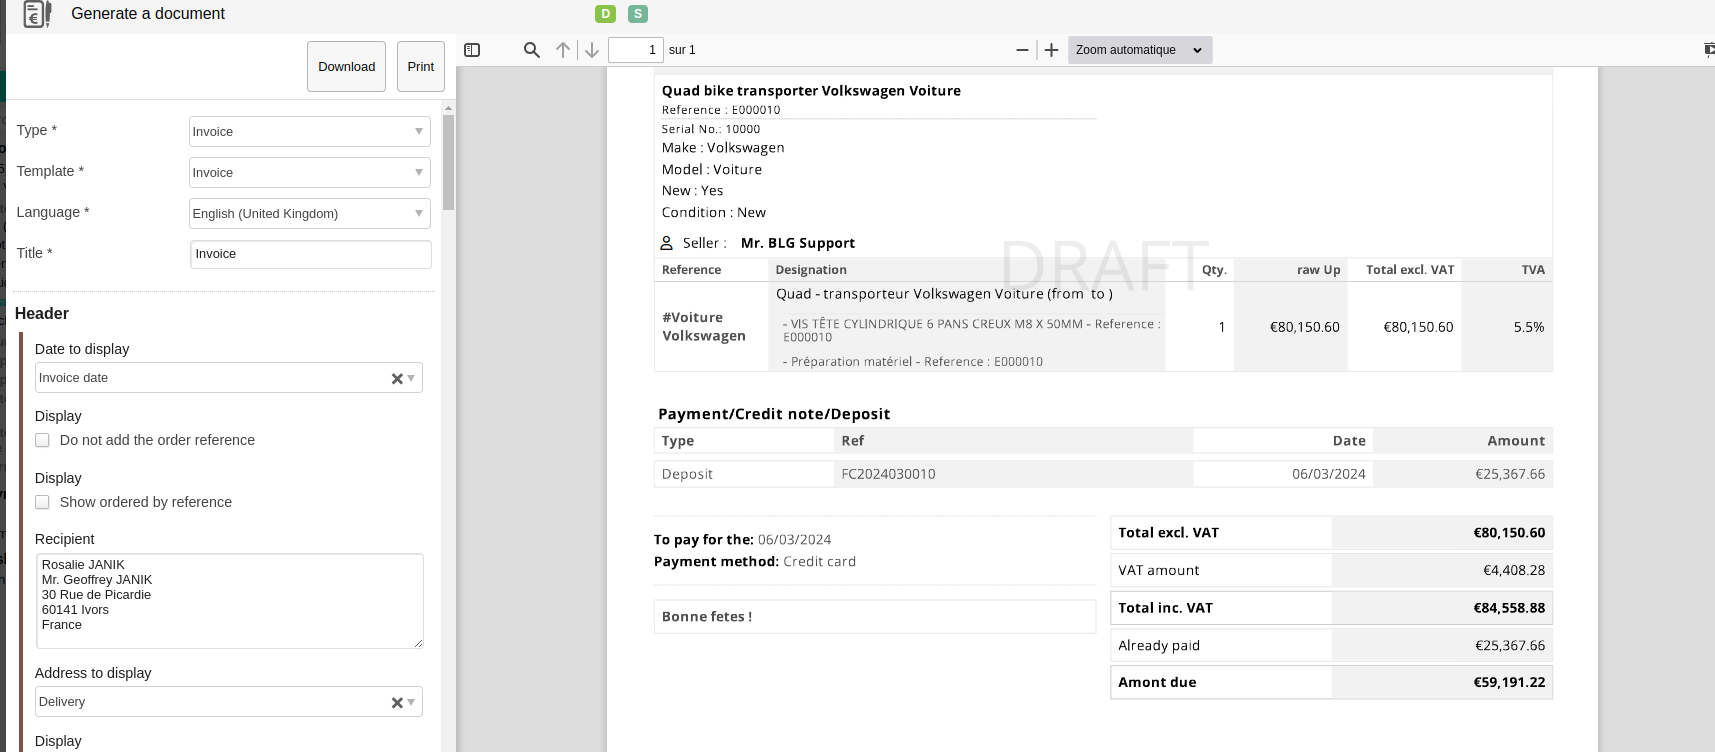
Task: Click the '#Voiture Volkswagen' reference cell
Action: (704, 327)
